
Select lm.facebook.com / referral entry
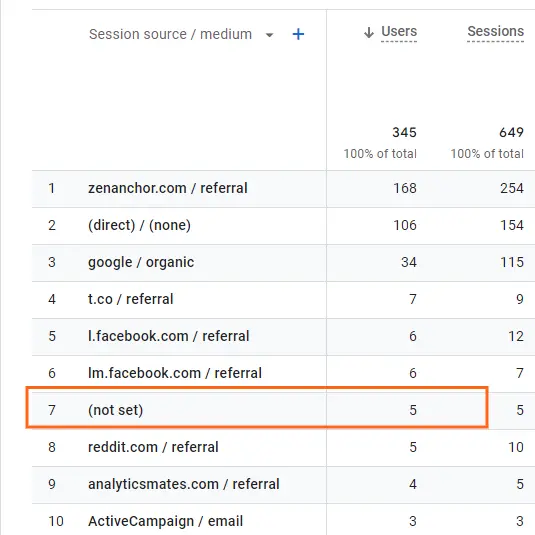284,374
